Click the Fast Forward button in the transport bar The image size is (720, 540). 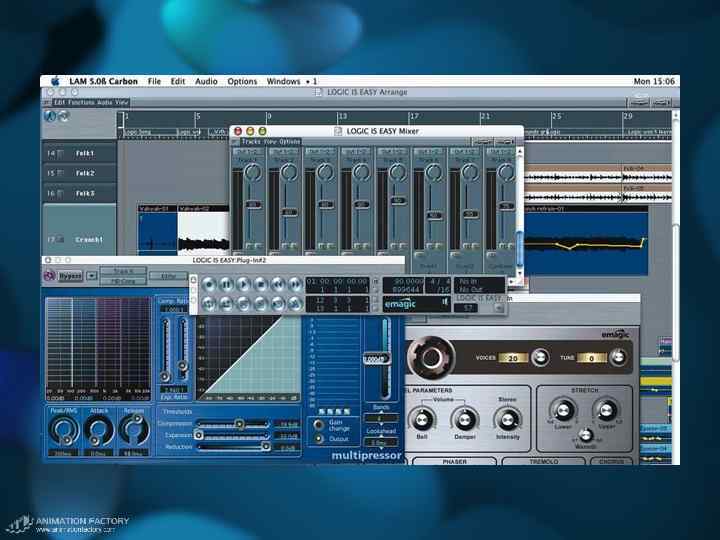(295, 285)
